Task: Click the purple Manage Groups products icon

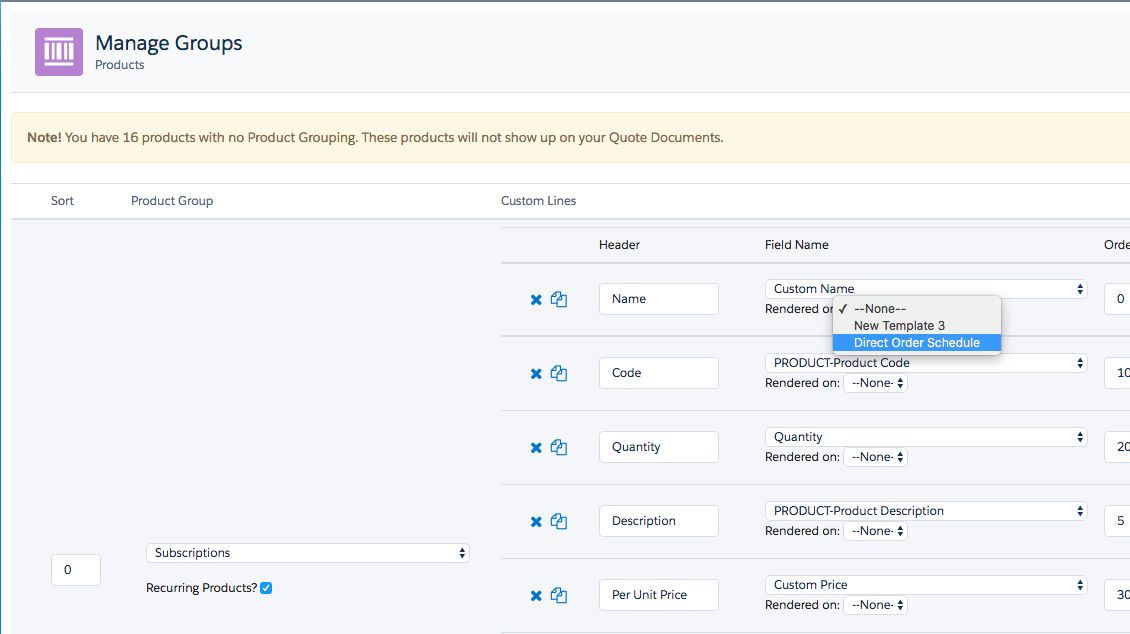Action: coord(59,52)
